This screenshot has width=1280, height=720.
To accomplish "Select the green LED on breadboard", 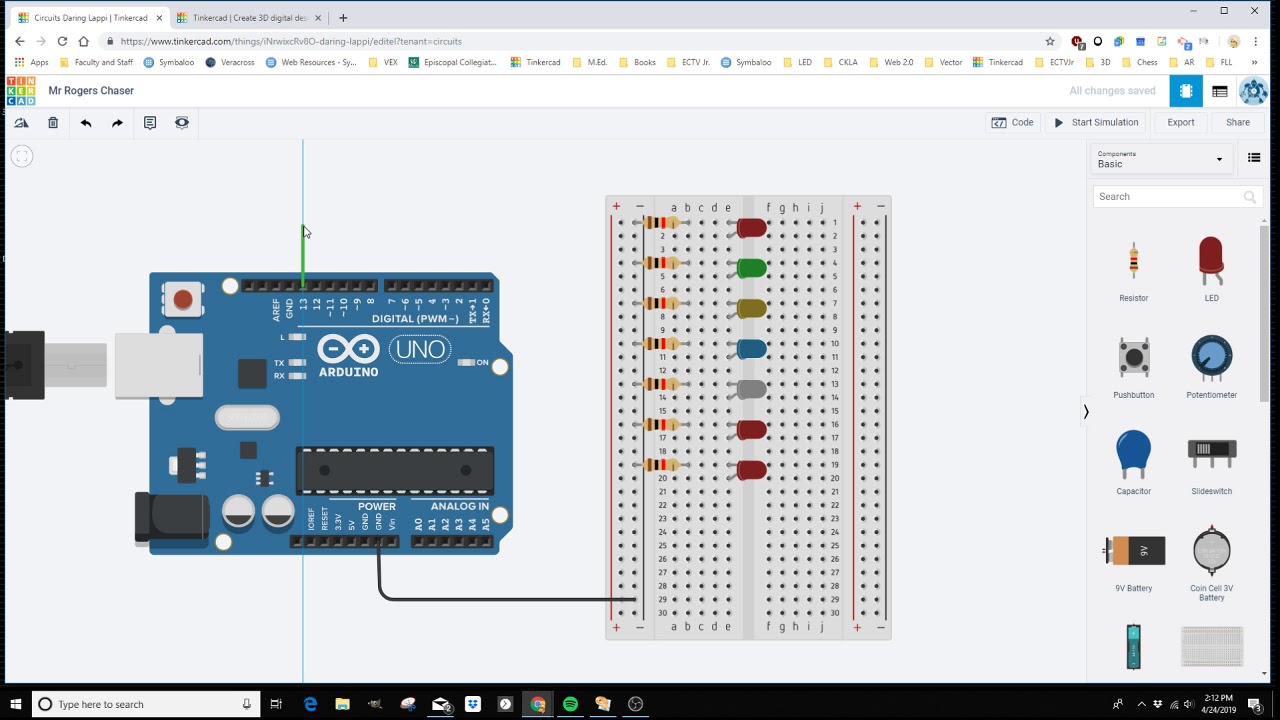I will pyautogui.click(x=750, y=268).
